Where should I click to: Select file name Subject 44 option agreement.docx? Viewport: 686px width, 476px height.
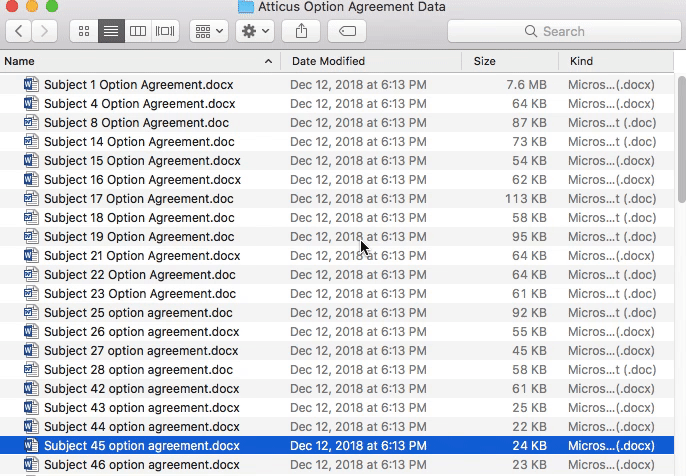click(142, 427)
